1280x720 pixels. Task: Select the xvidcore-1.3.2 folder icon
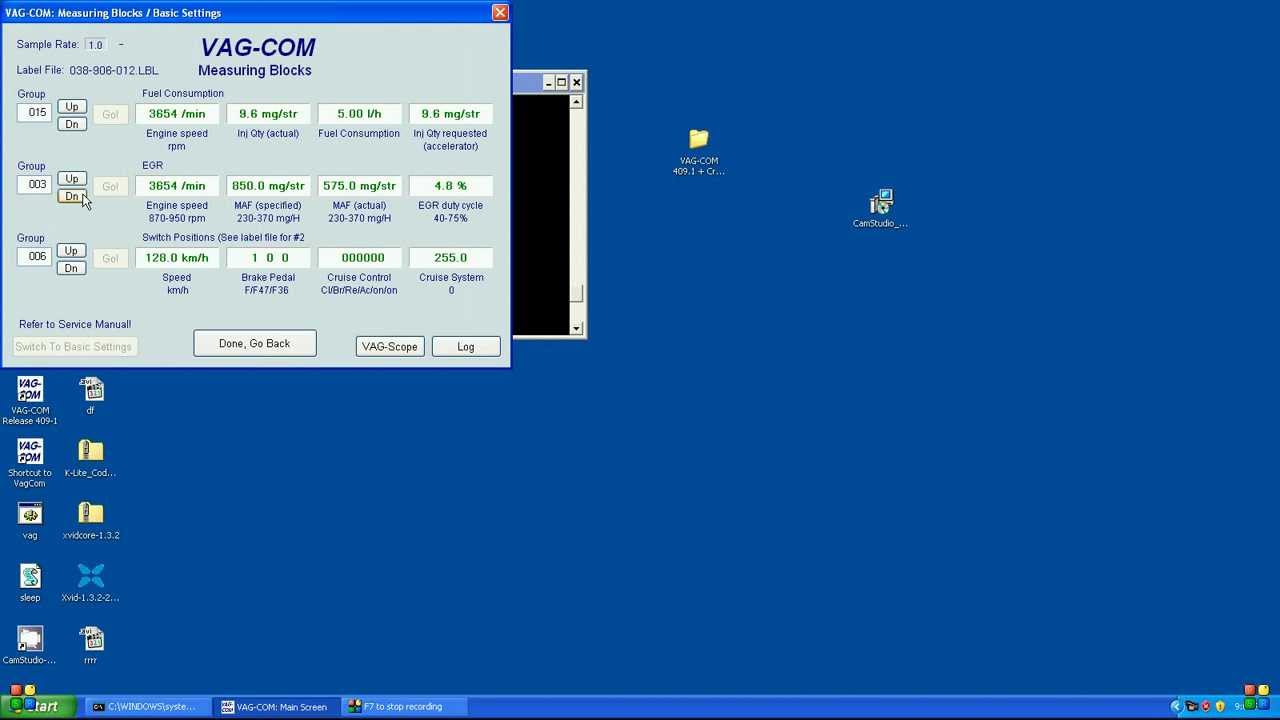91,520
